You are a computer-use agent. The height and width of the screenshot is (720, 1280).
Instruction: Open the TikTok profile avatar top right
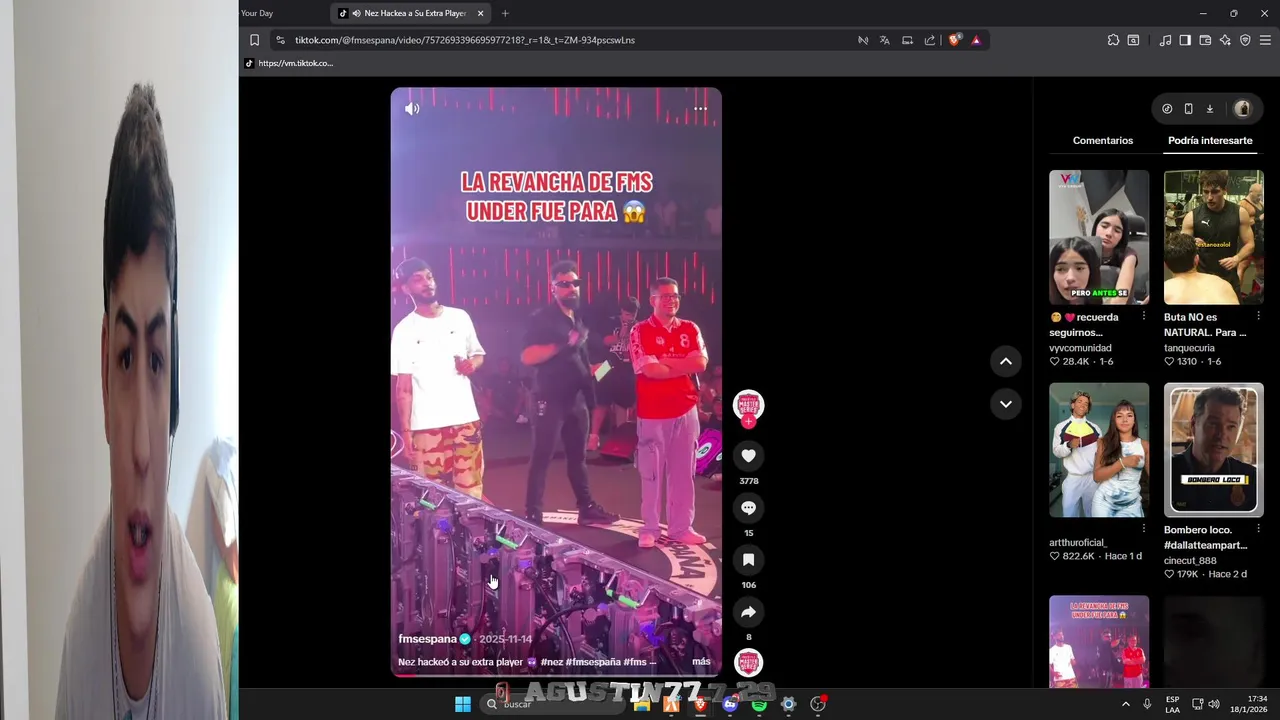(1242, 109)
